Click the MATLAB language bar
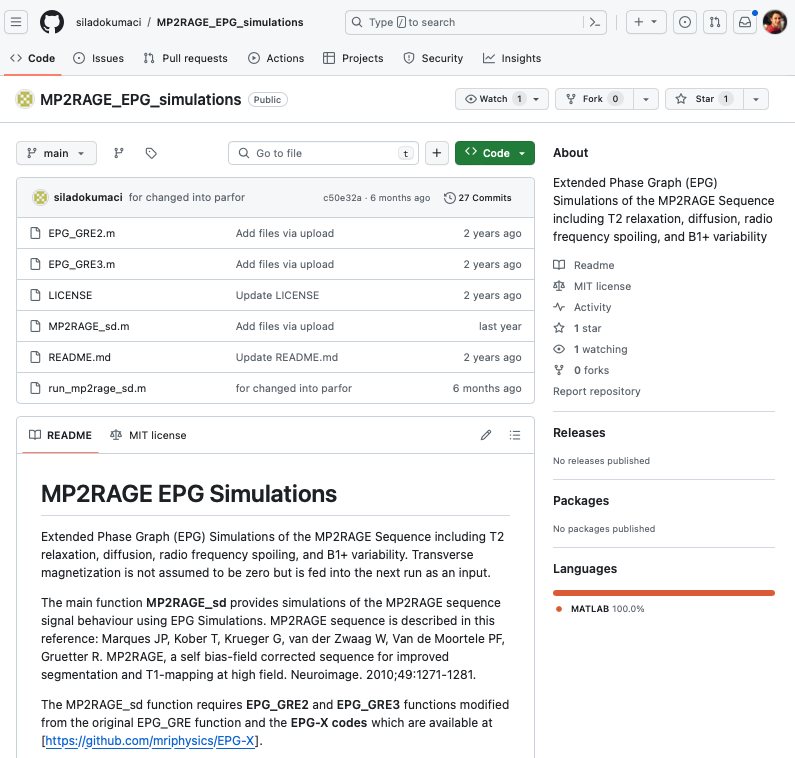This screenshot has height=758, width=795. [x=663, y=593]
